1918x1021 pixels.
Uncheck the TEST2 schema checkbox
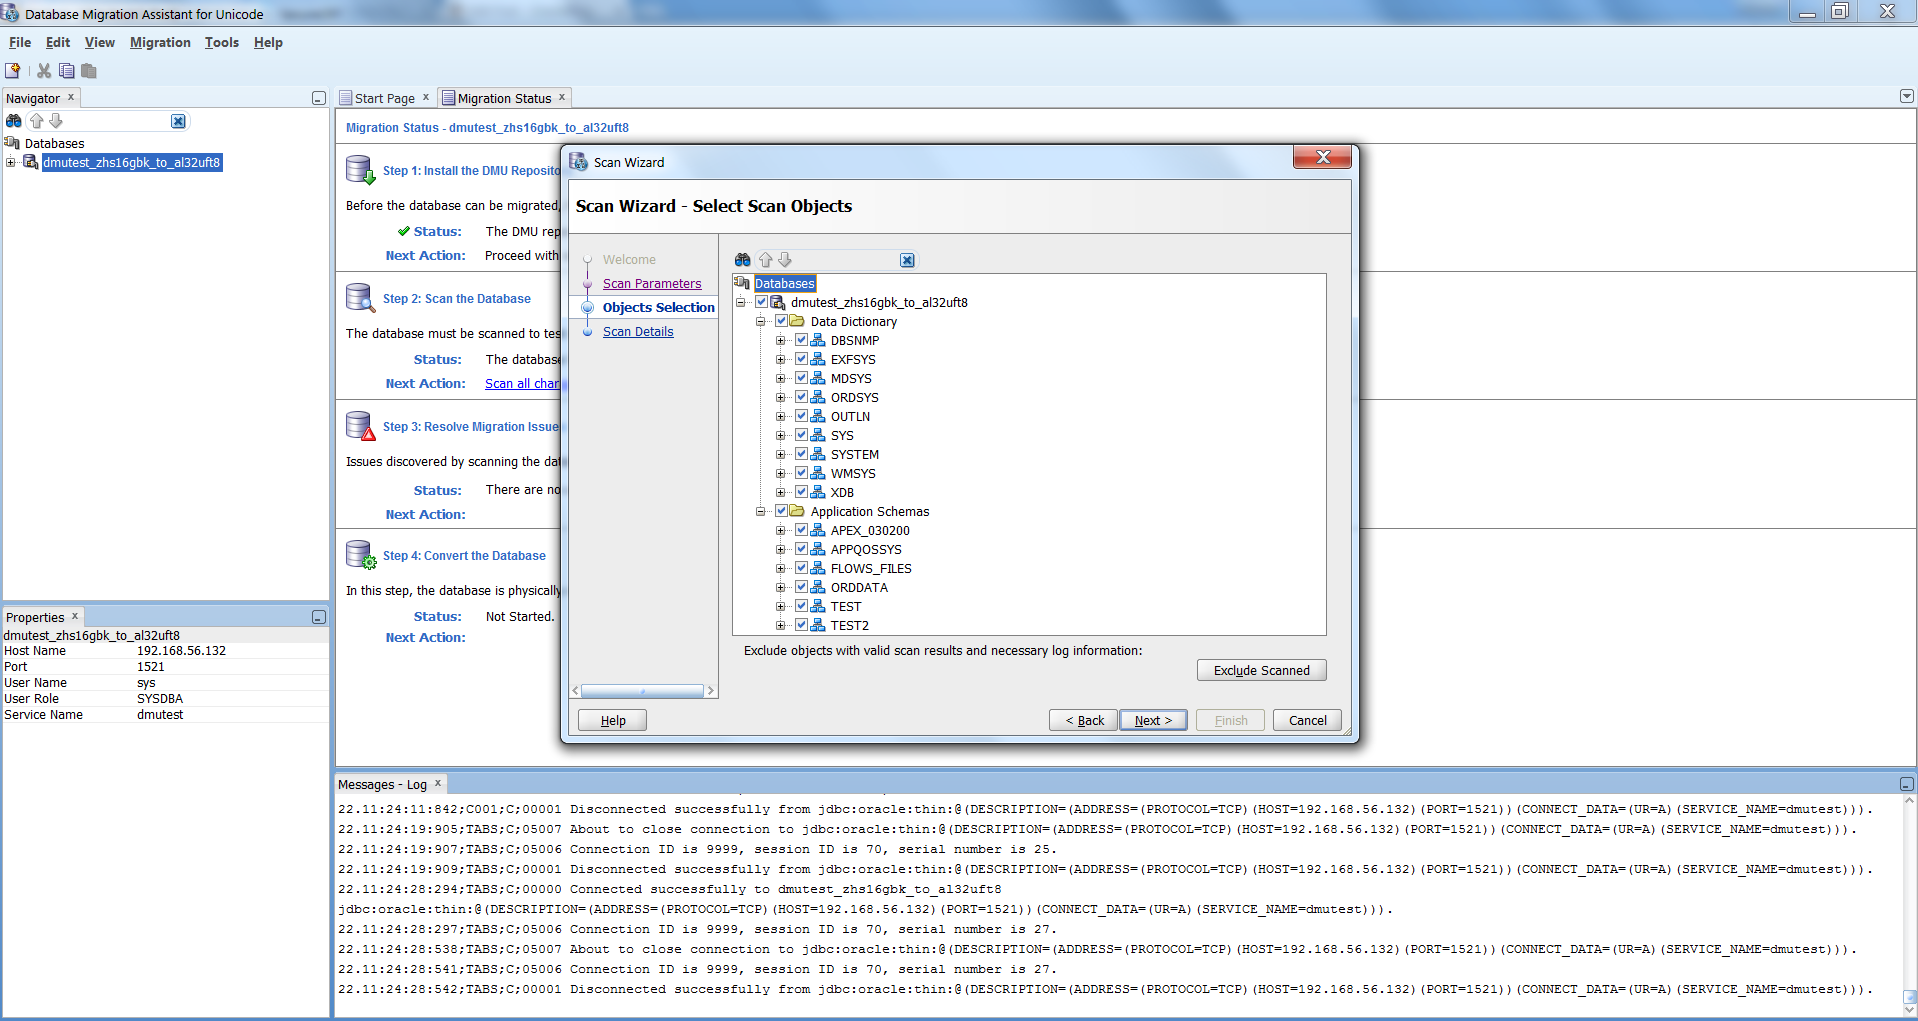802,625
